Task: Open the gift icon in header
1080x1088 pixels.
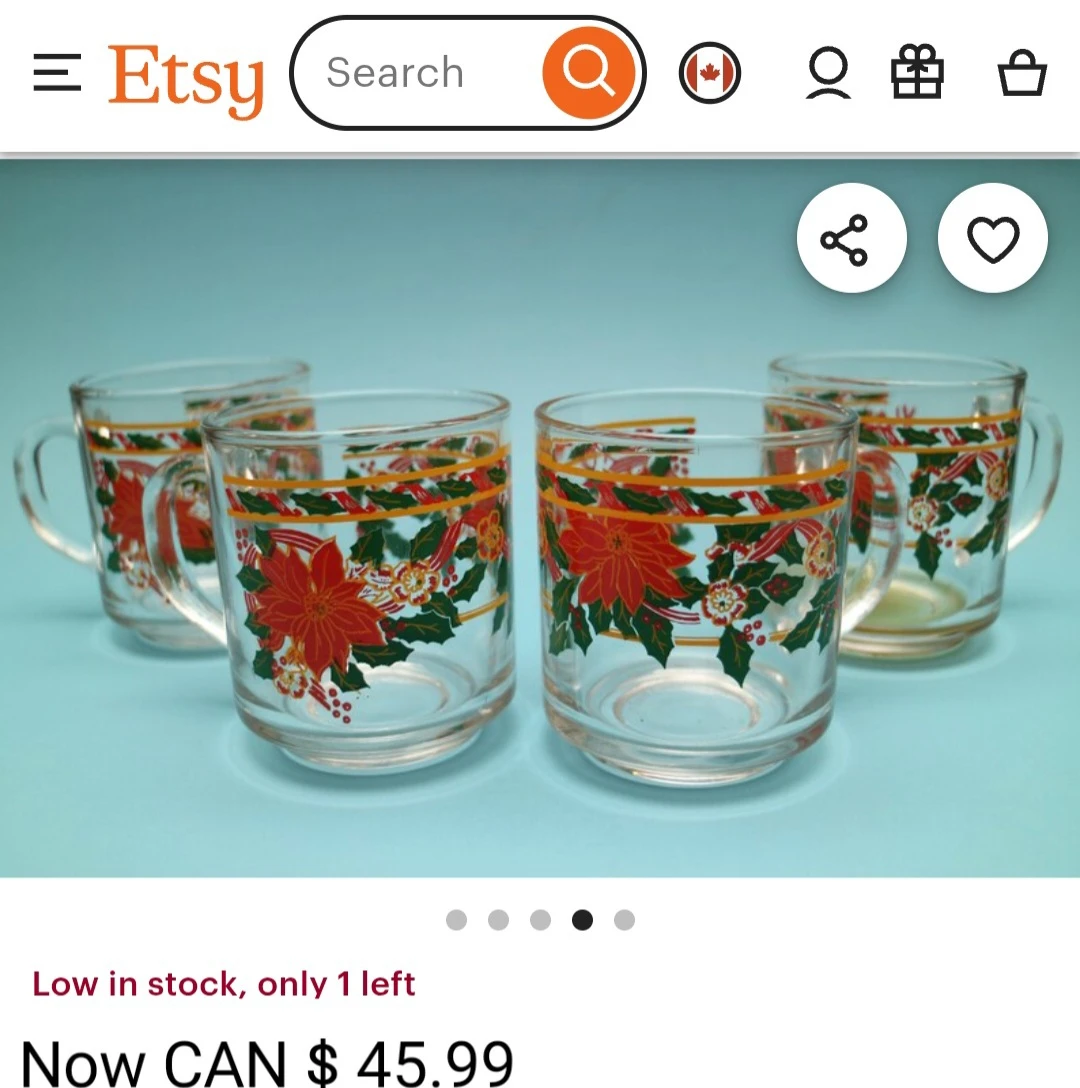Action: pyautogui.click(x=917, y=71)
